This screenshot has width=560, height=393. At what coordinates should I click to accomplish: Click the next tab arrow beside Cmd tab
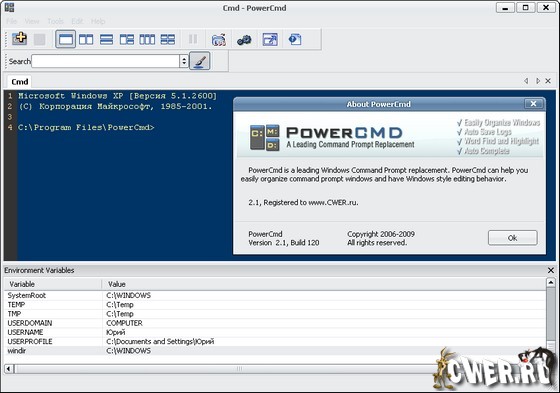[x=538, y=81]
